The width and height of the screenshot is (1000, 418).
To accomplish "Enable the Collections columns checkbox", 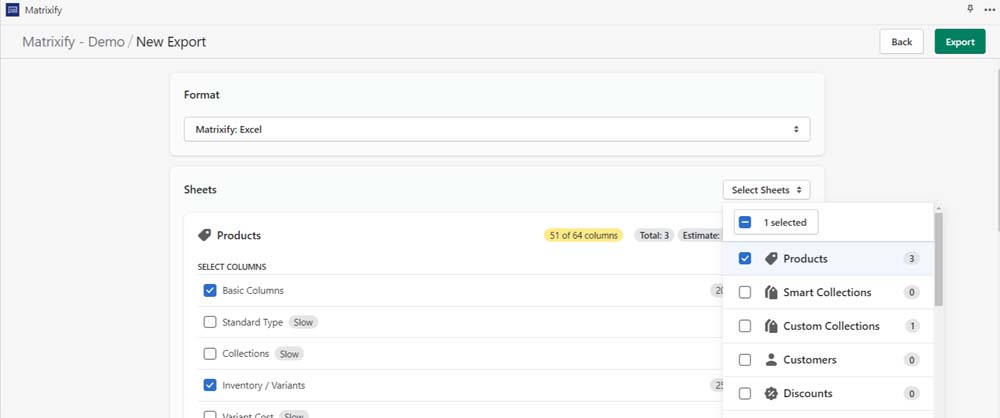I will click(210, 354).
